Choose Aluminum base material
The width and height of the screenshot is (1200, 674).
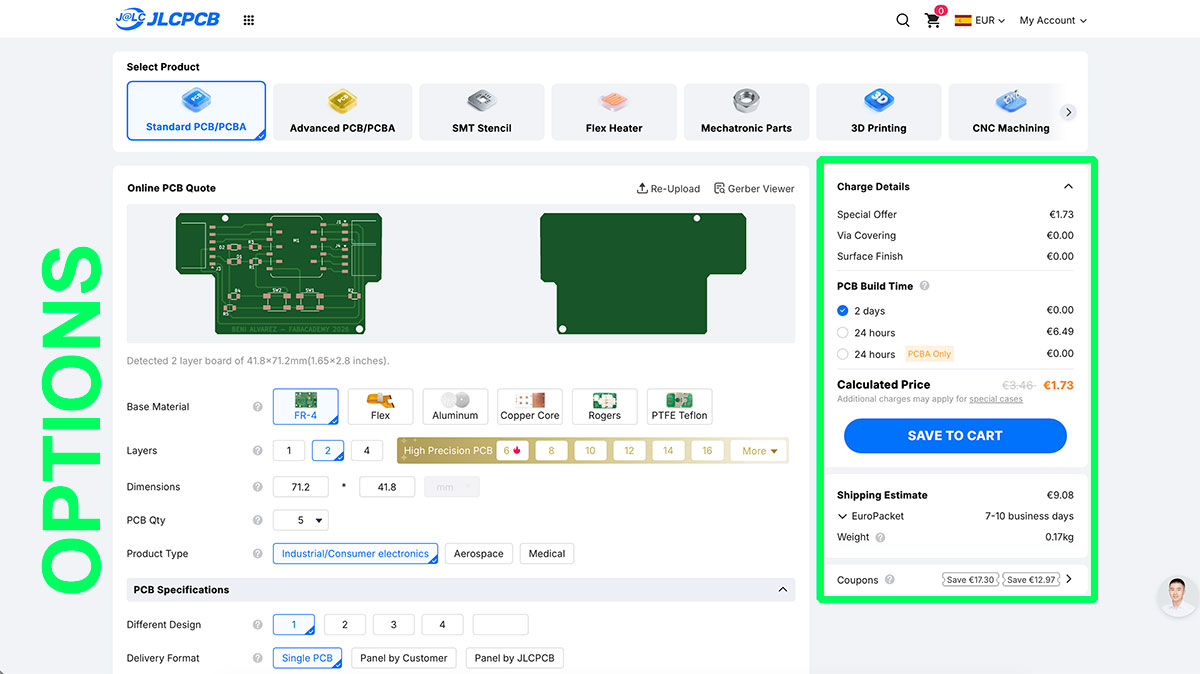[455, 406]
